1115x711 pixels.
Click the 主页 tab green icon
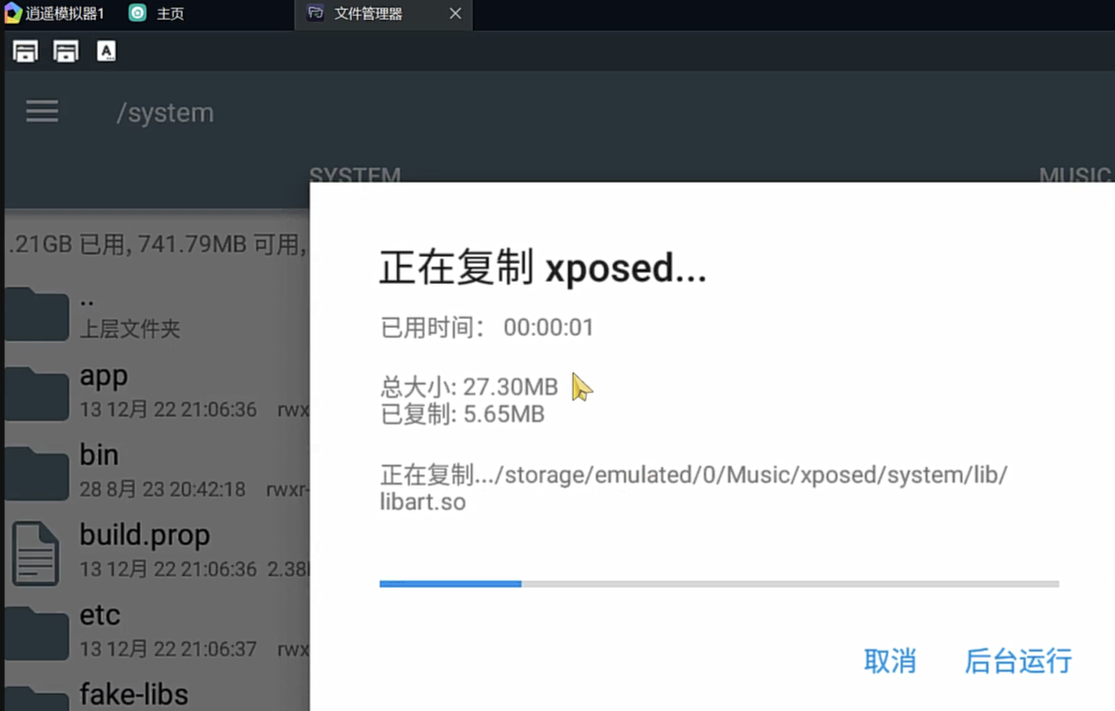tap(137, 13)
